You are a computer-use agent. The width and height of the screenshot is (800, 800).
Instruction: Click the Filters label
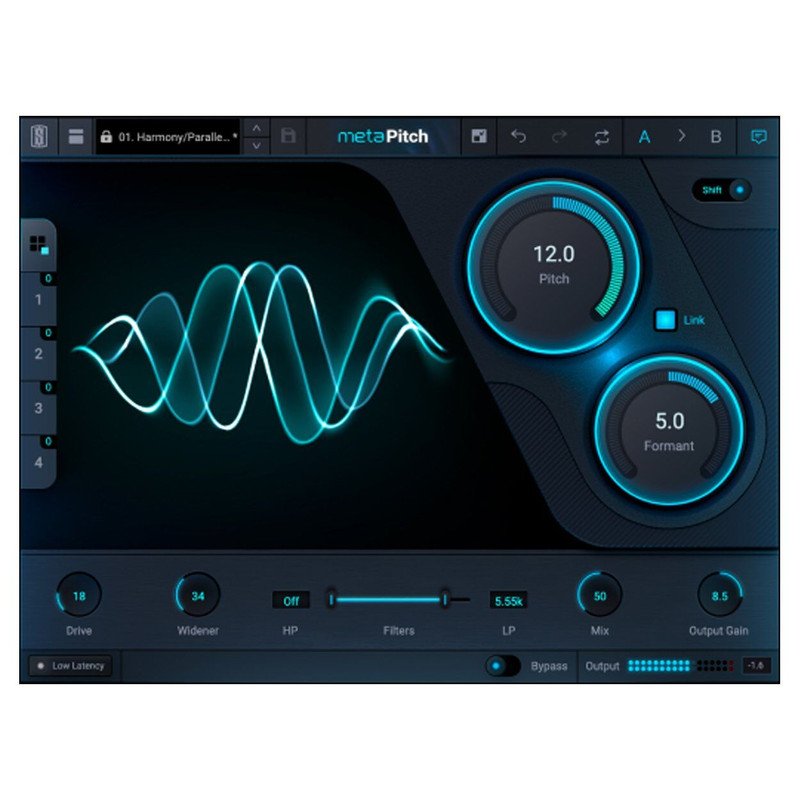click(x=399, y=631)
